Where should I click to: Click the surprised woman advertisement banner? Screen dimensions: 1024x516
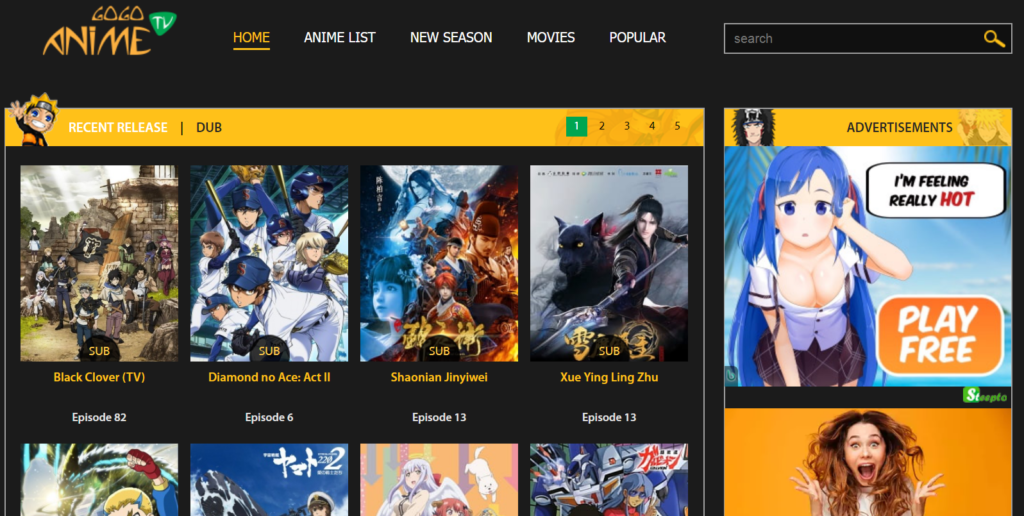click(867, 462)
